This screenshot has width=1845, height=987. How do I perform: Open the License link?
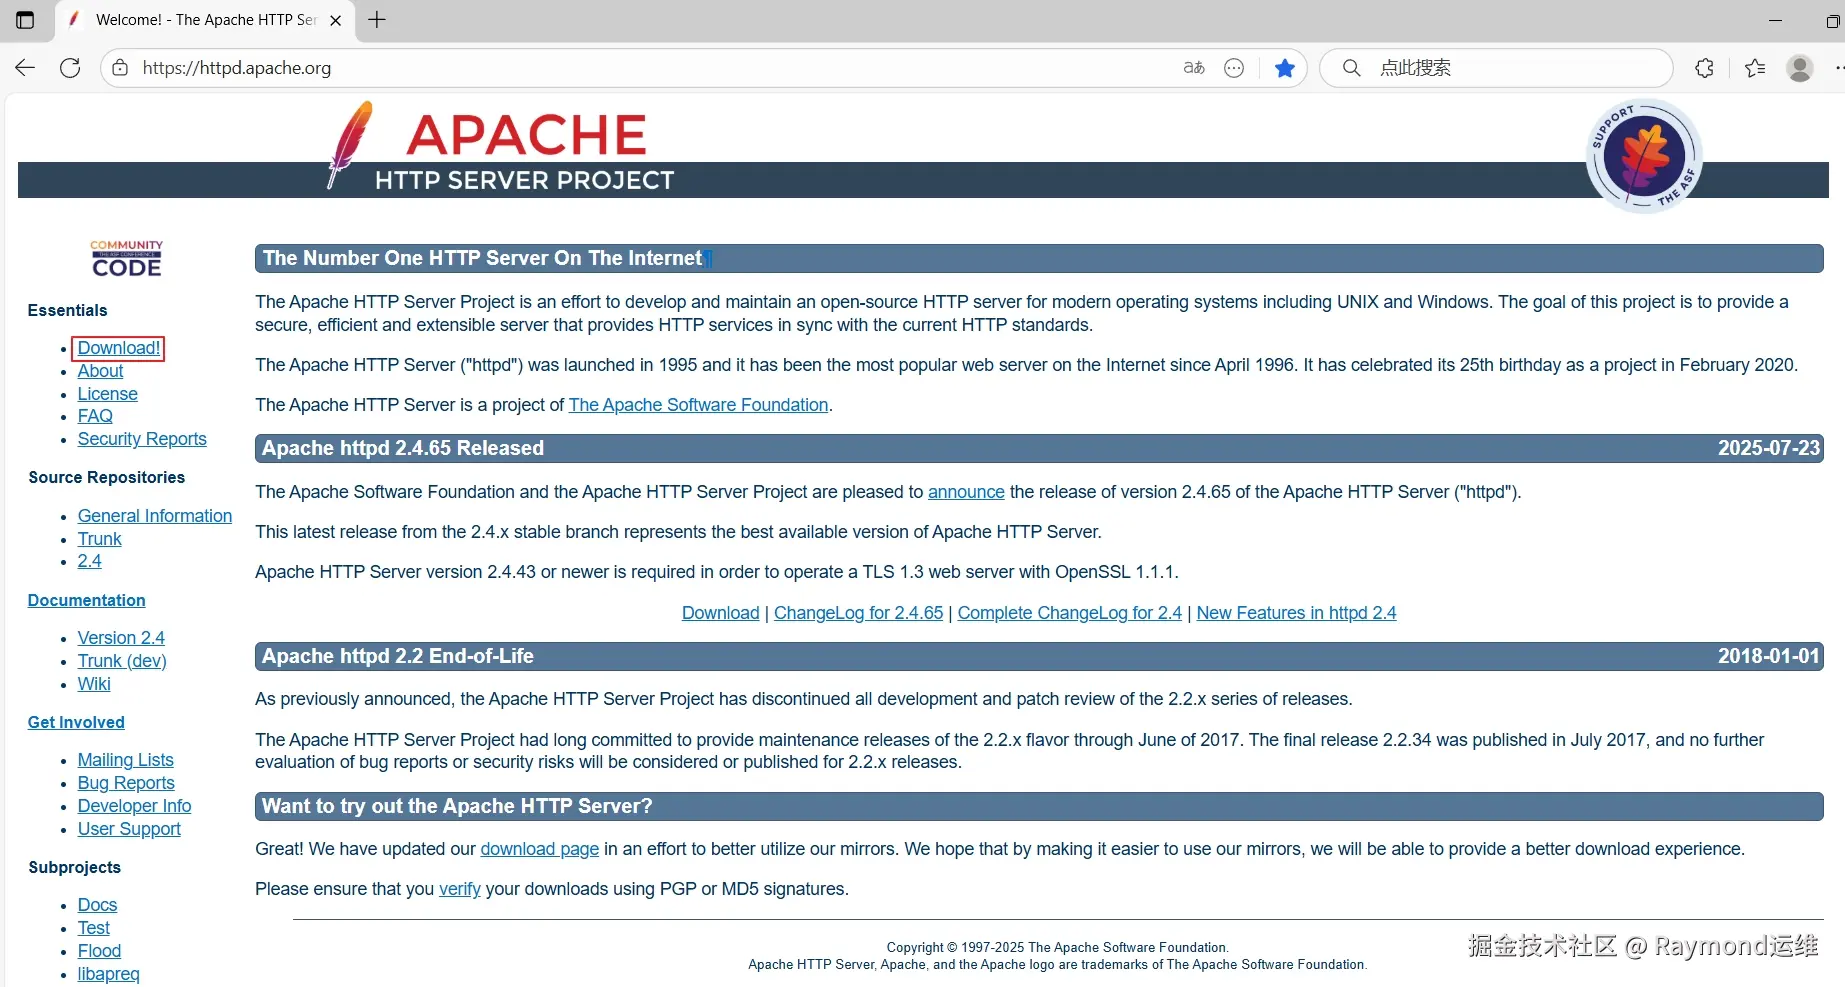[107, 394]
